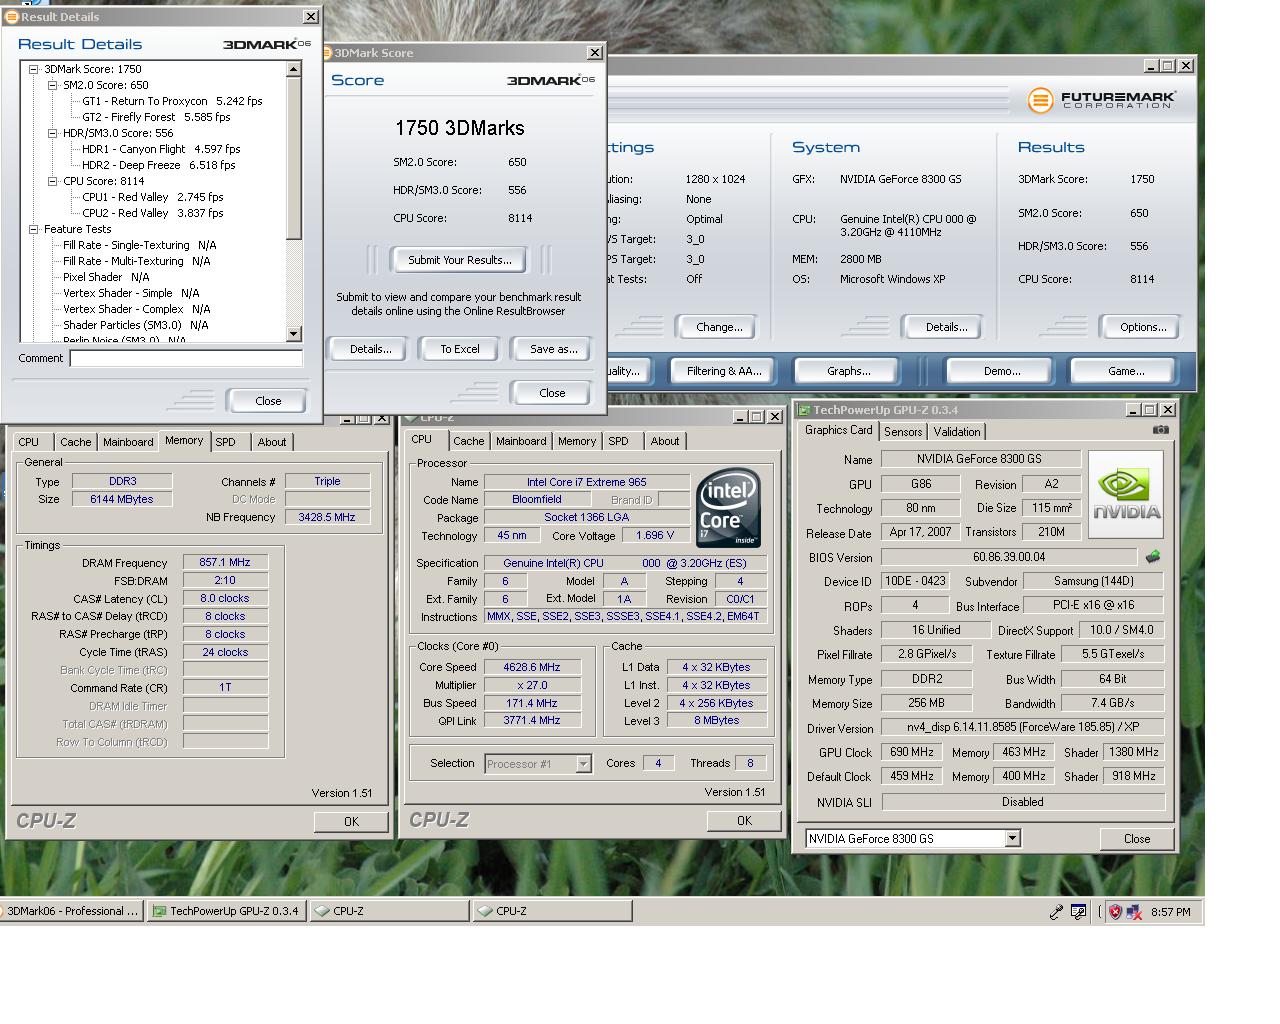Open the About tab in processor CPU-Z window

665,440
